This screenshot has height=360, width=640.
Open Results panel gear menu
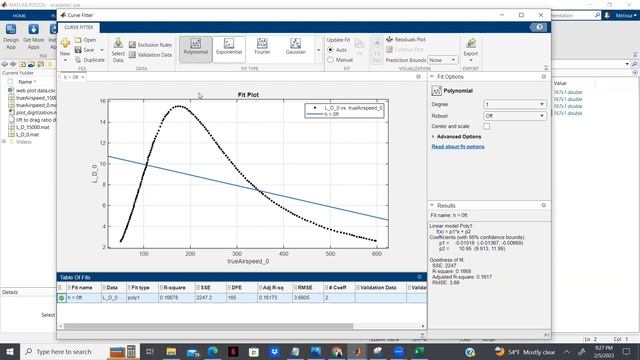click(544, 205)
